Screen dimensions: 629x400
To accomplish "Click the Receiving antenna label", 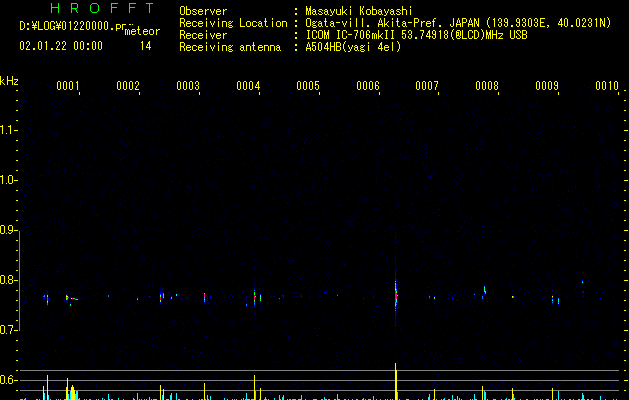I will click(230, 47).
